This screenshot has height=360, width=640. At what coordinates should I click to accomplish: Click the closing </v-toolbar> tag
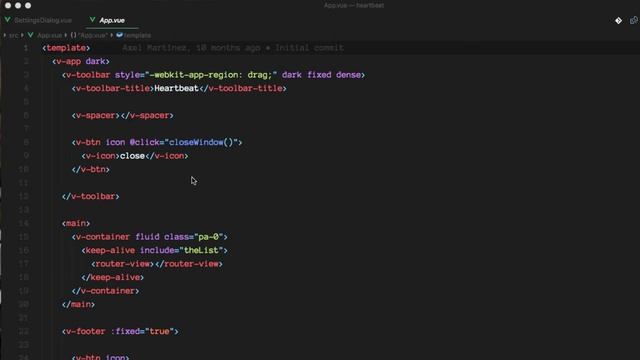(91, 196)
